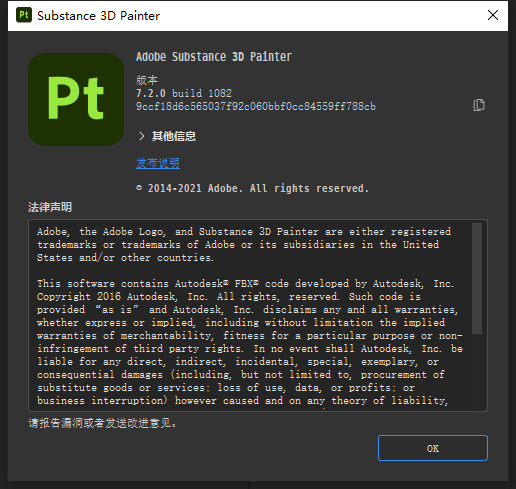Screen dimensions: 516x489
Task: Click the large green Pt application logo
Action: 76,99
